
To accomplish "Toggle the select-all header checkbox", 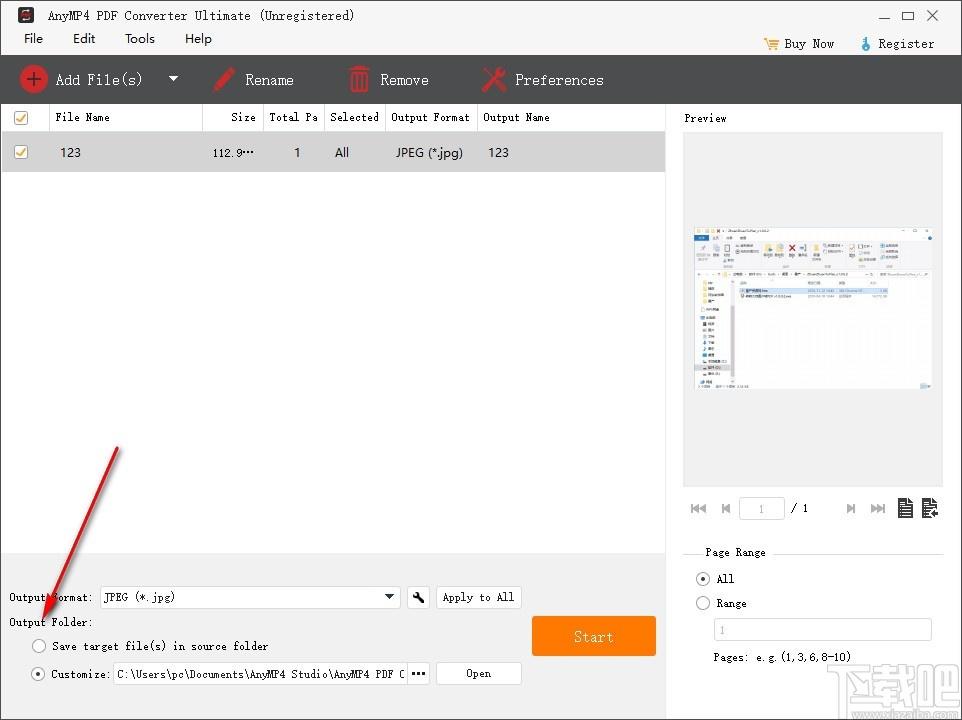I will 21,118.
